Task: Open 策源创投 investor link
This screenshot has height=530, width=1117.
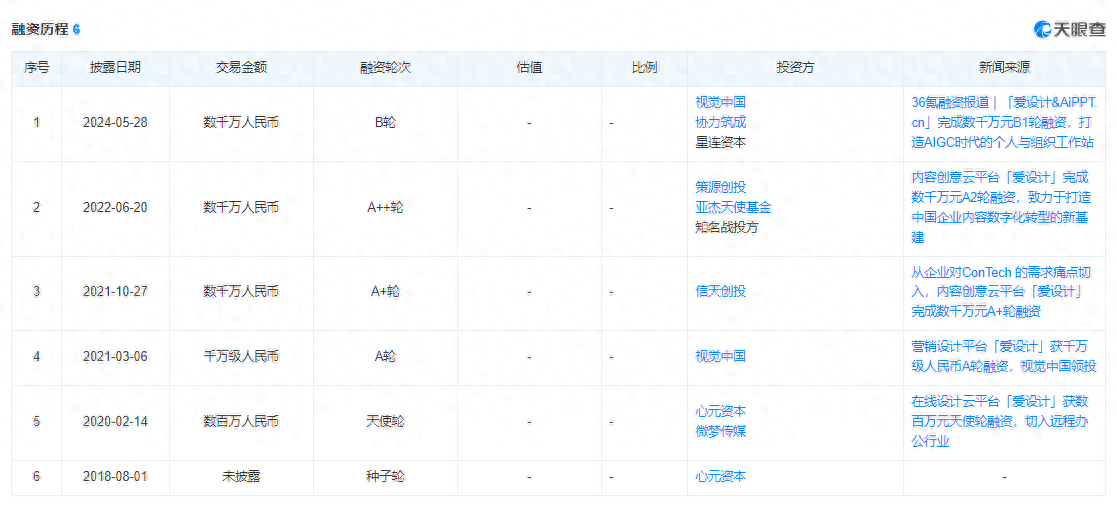Action: (x=720, y=187)
